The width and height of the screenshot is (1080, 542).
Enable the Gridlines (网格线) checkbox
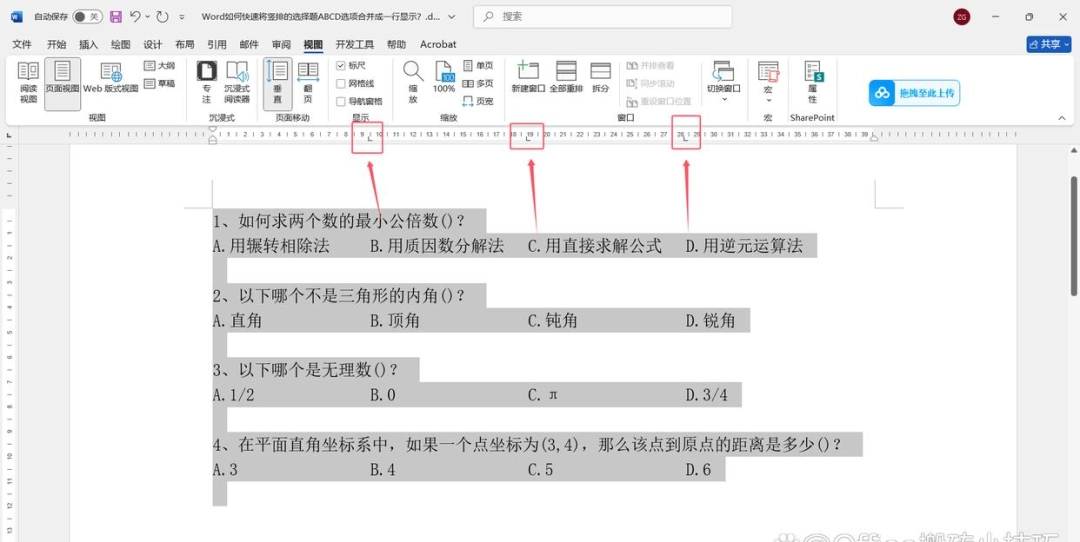click(x=341, y=83)
